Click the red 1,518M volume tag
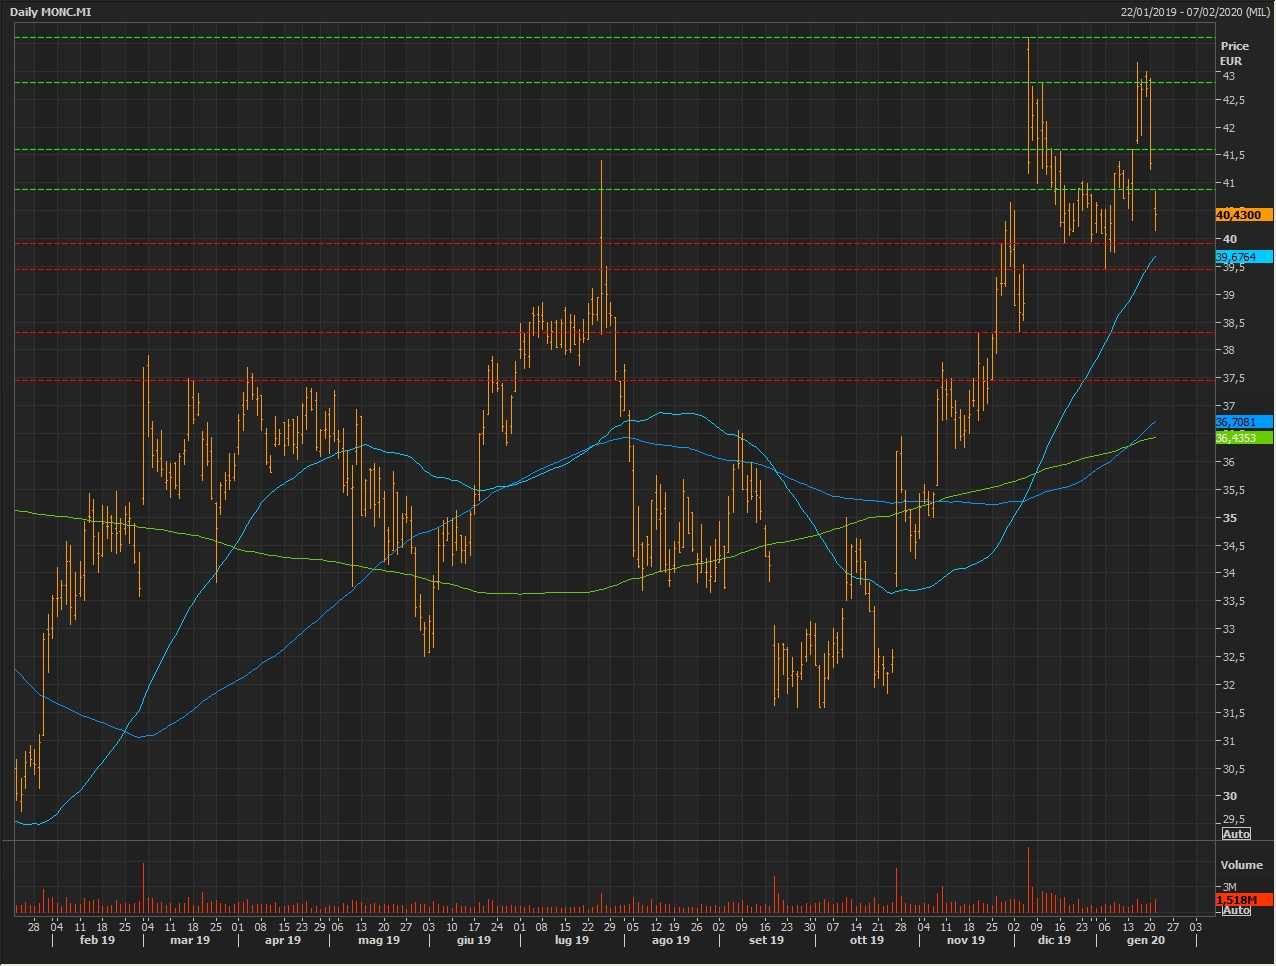The image size is (1276, 966). tap(1243, 900)
